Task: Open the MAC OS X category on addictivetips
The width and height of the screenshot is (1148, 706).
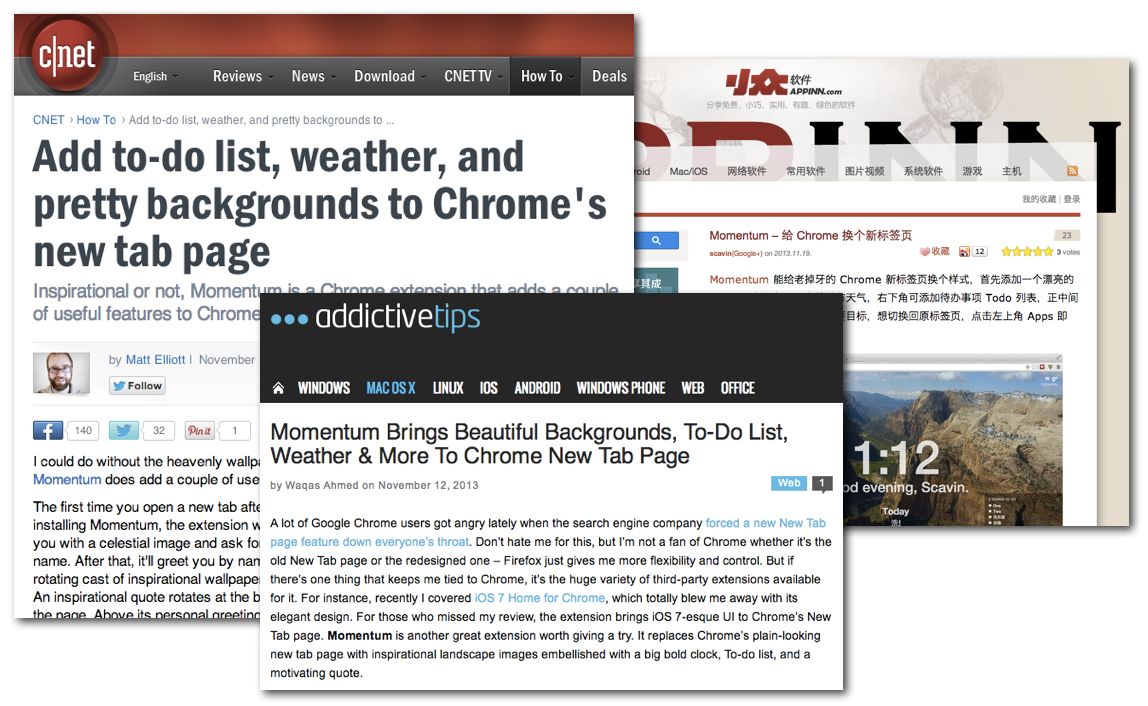Action: coord(391,388)
